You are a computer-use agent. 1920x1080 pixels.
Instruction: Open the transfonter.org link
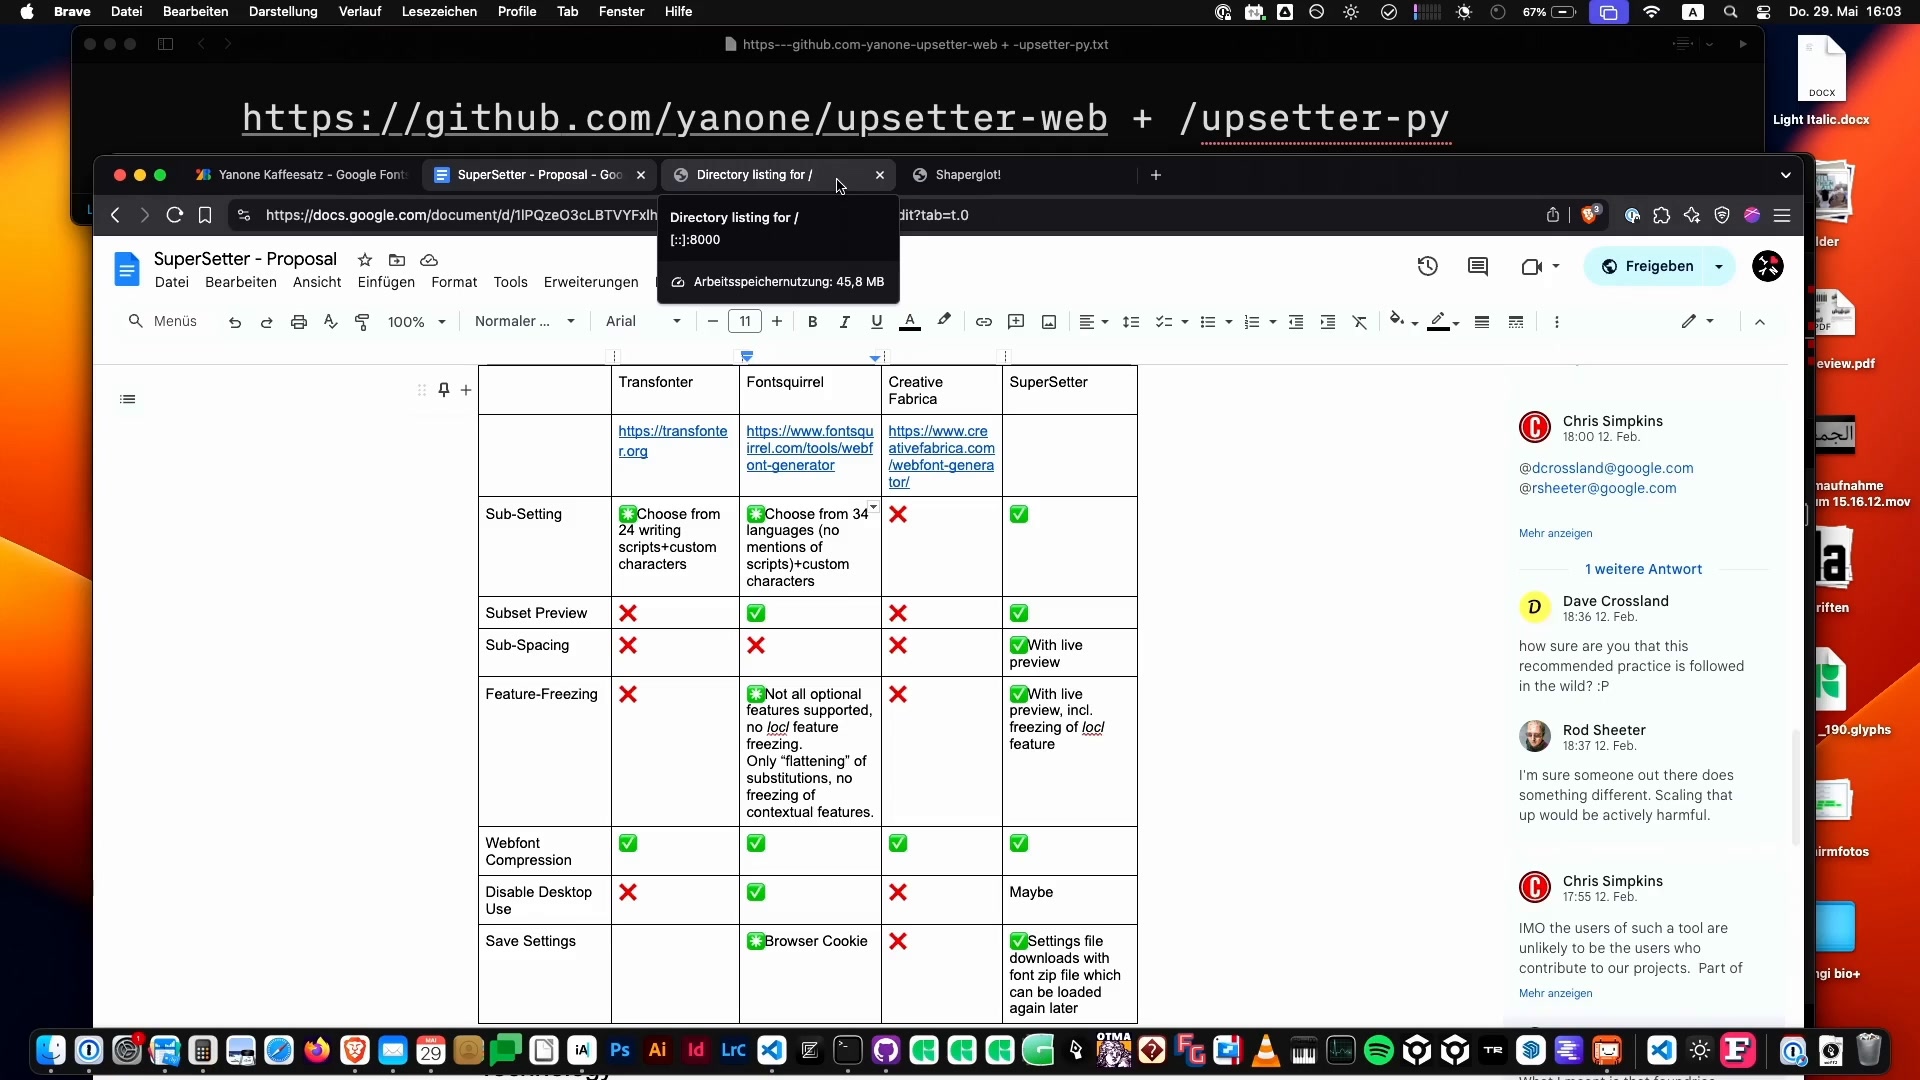tap(672, 441)
